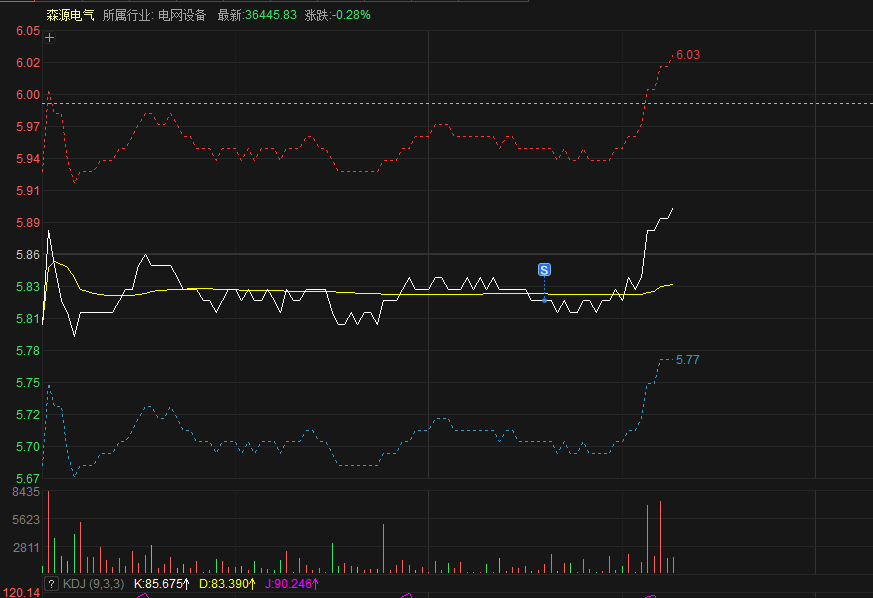Select the KDJ (9,3,3) indicator label
This screenshot has width=873, height=598.
tap(94, 584)
